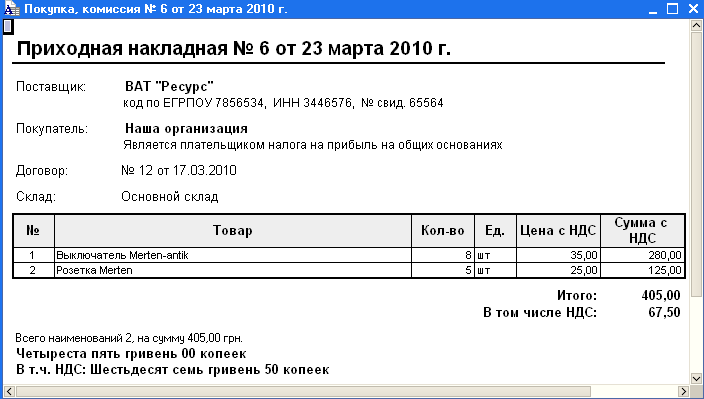This screenshot has width=704, height=399.
Task: Click the Итого: label
Action: (x=577, y=295)
